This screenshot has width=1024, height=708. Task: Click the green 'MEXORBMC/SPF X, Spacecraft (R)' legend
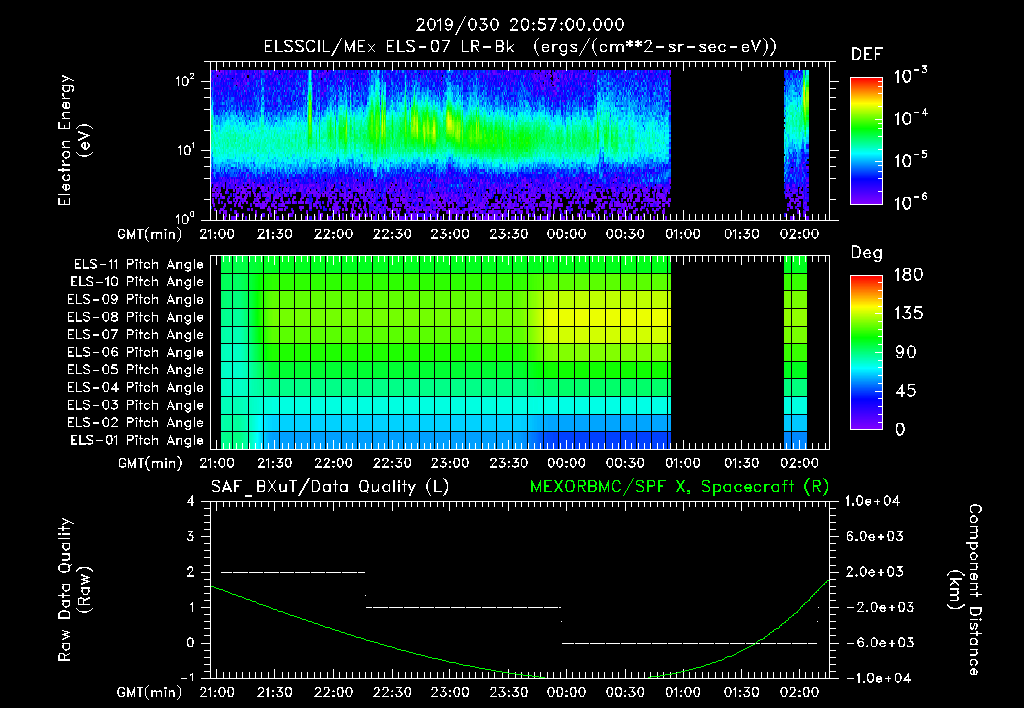[x=679, y=487]
